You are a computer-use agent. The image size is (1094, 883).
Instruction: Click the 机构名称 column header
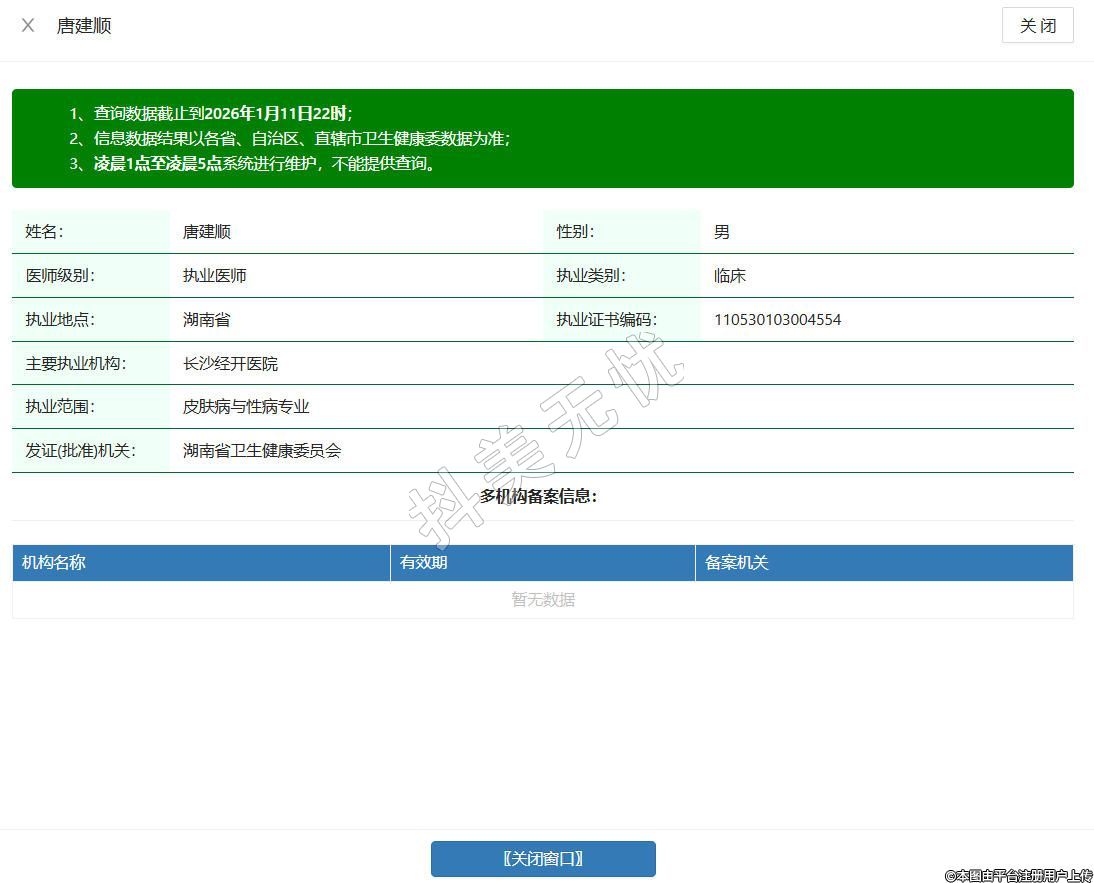[55, 563]
